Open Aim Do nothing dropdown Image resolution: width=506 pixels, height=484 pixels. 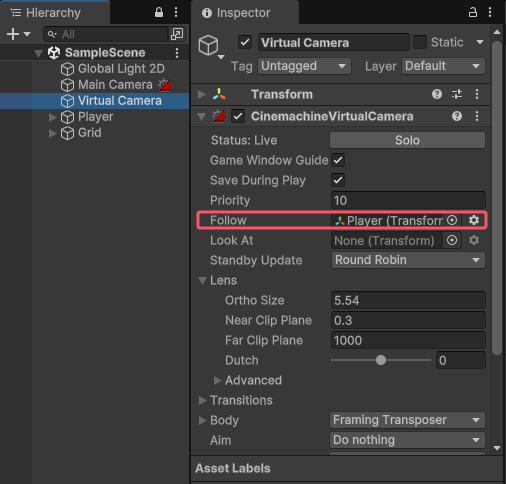[407, 440]
